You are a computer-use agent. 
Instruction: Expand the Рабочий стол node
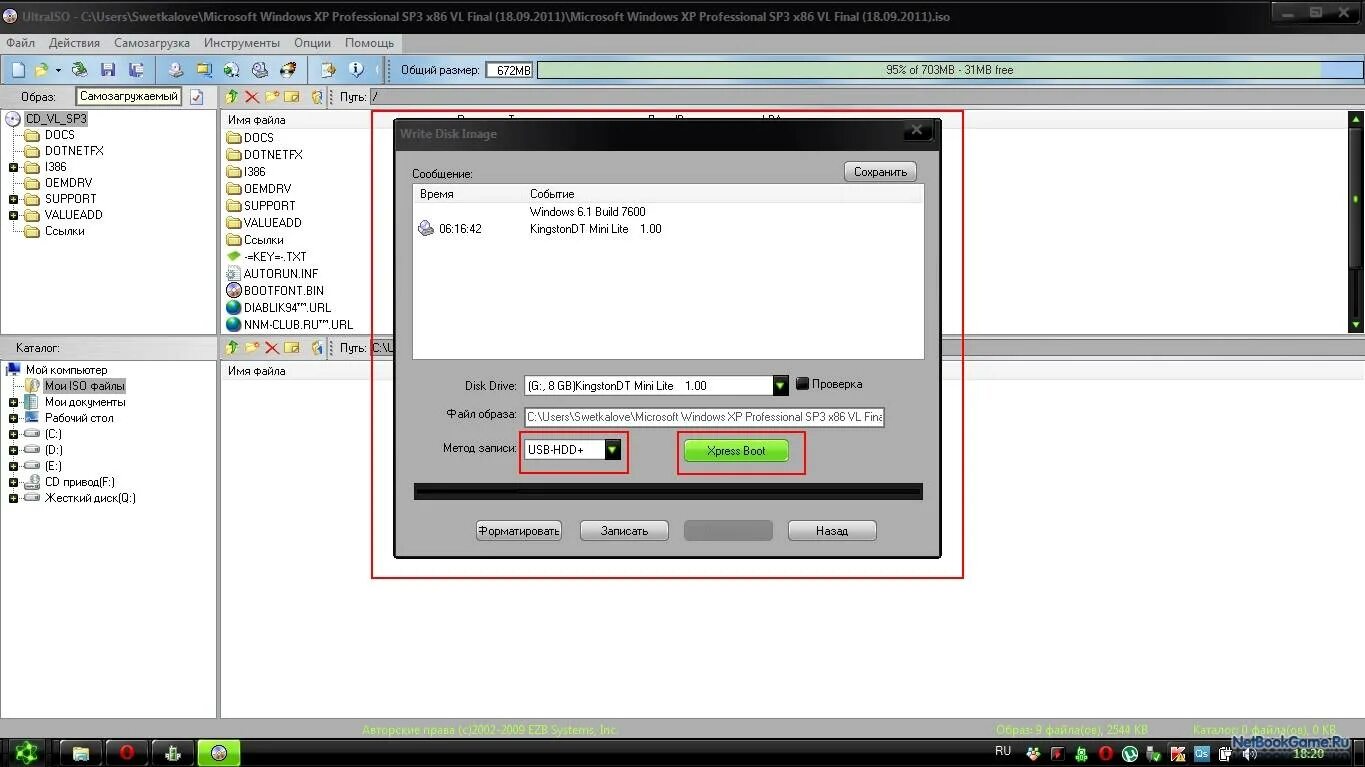coord(13,418)
